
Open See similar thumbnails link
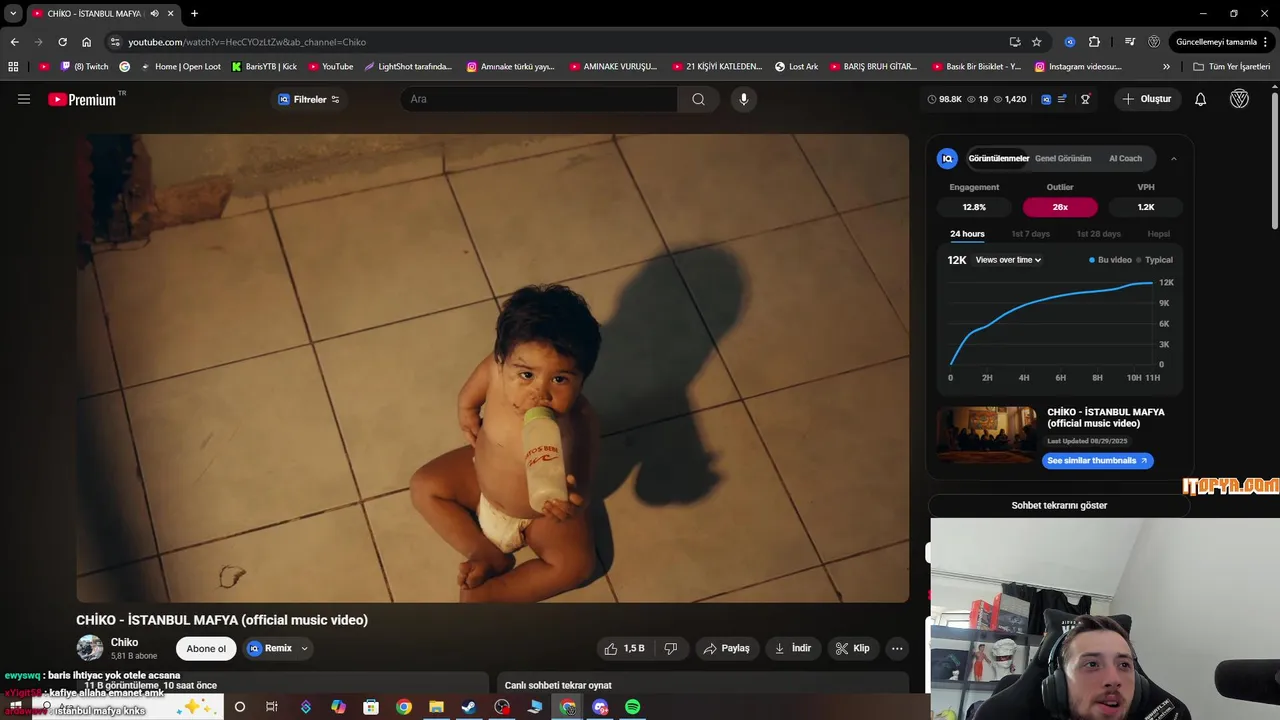click(1097, 461)
